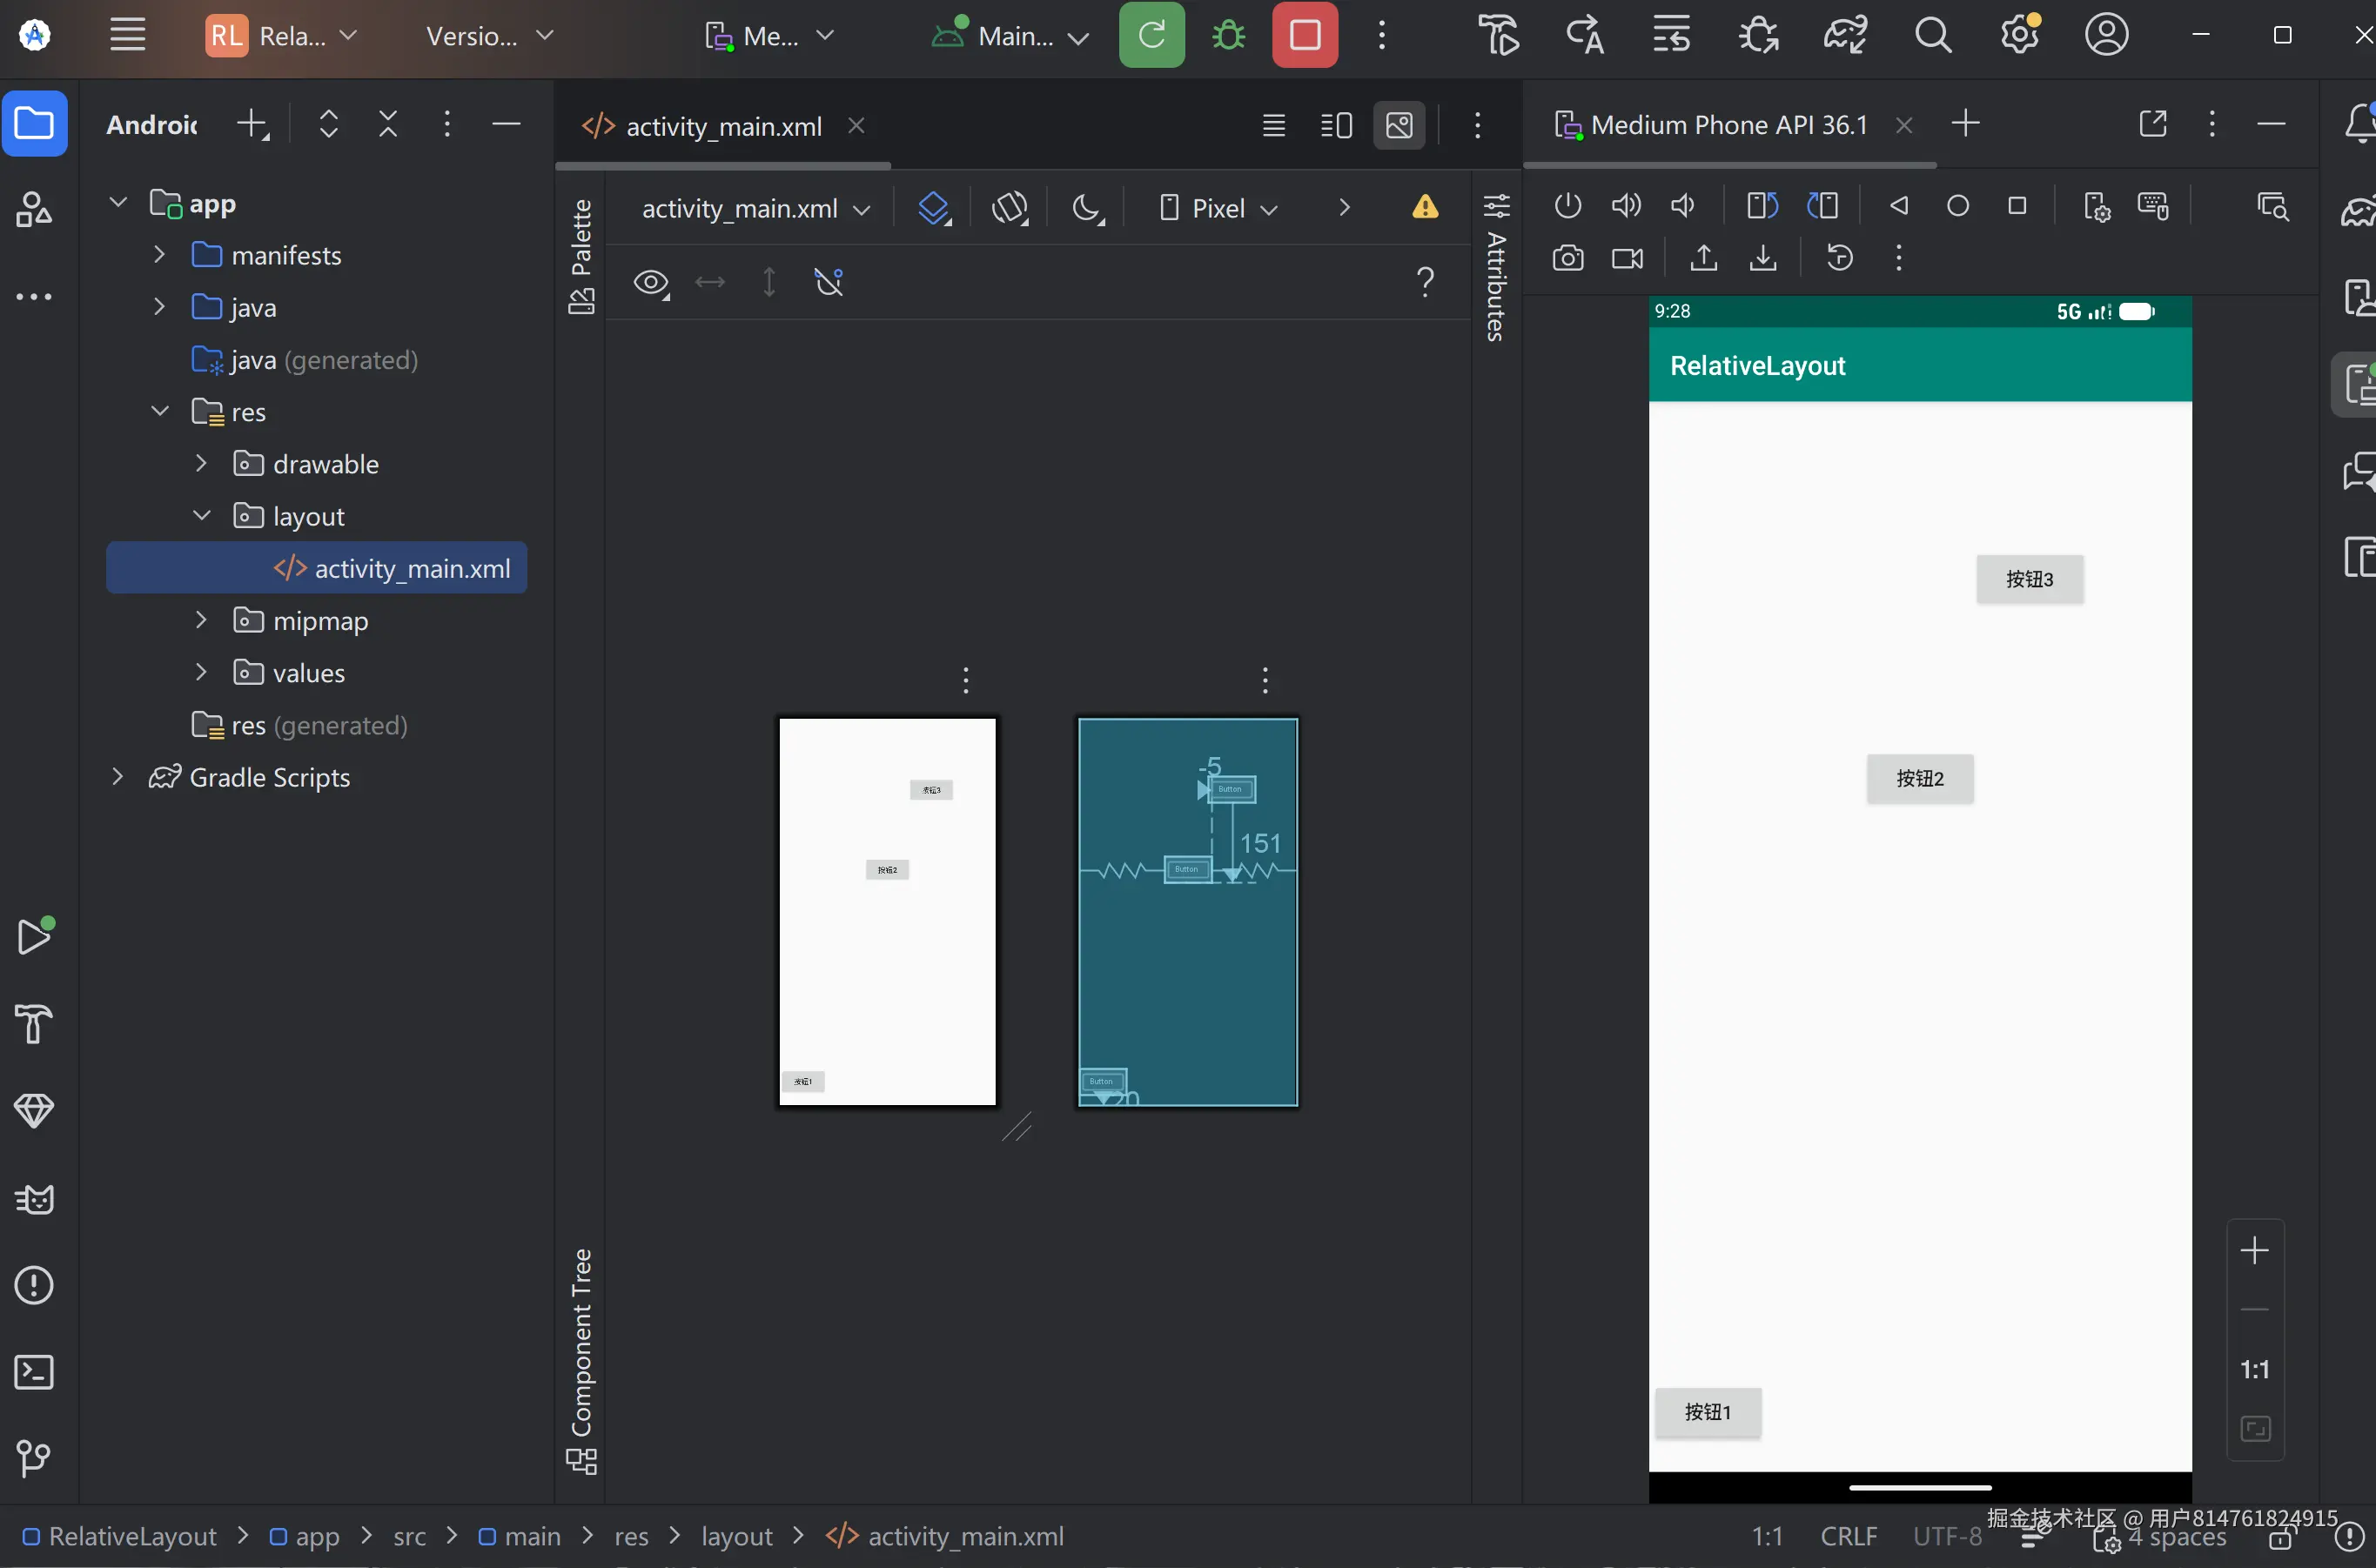Screen dimensions: 2376x1568
Task: Open Search Everywhere magnifier
Action: [x=1932, y=35]
